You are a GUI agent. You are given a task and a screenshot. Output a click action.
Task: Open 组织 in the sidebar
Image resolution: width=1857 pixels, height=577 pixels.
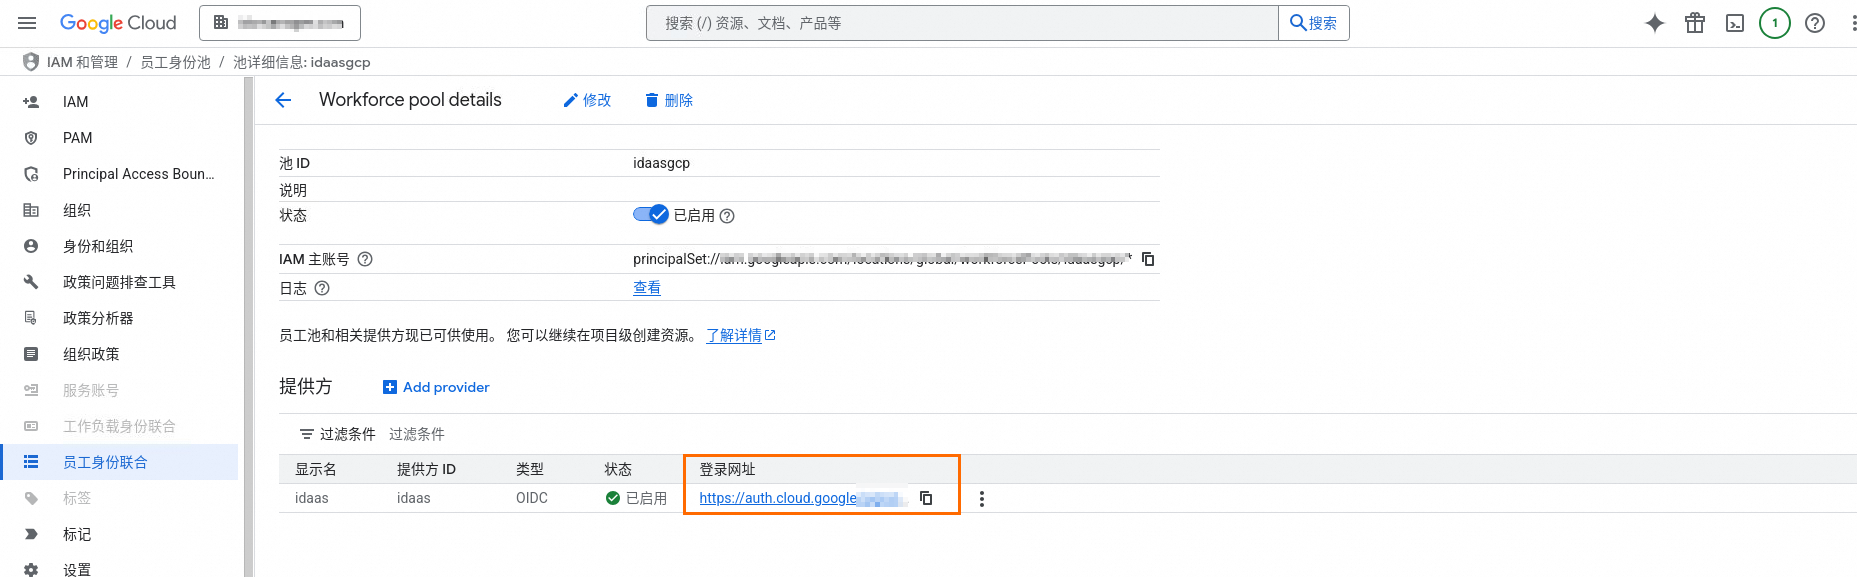(x=120, y=210)
